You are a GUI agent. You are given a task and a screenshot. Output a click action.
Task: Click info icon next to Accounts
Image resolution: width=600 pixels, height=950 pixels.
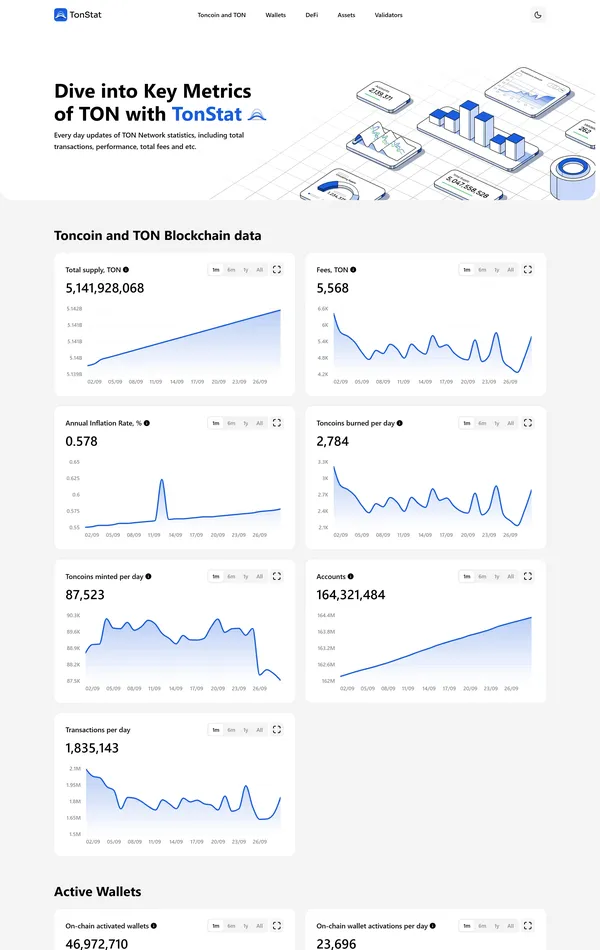coord(352,577)
